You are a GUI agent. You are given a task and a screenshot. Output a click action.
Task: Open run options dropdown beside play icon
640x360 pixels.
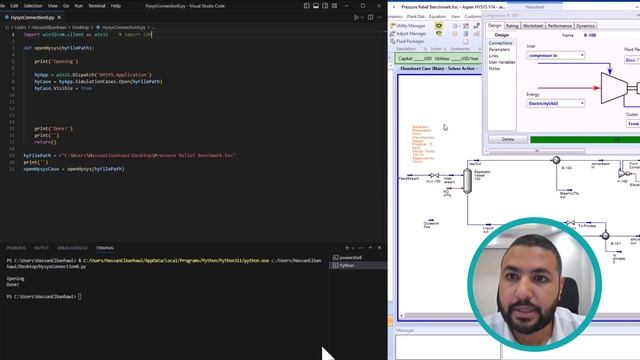362,18
